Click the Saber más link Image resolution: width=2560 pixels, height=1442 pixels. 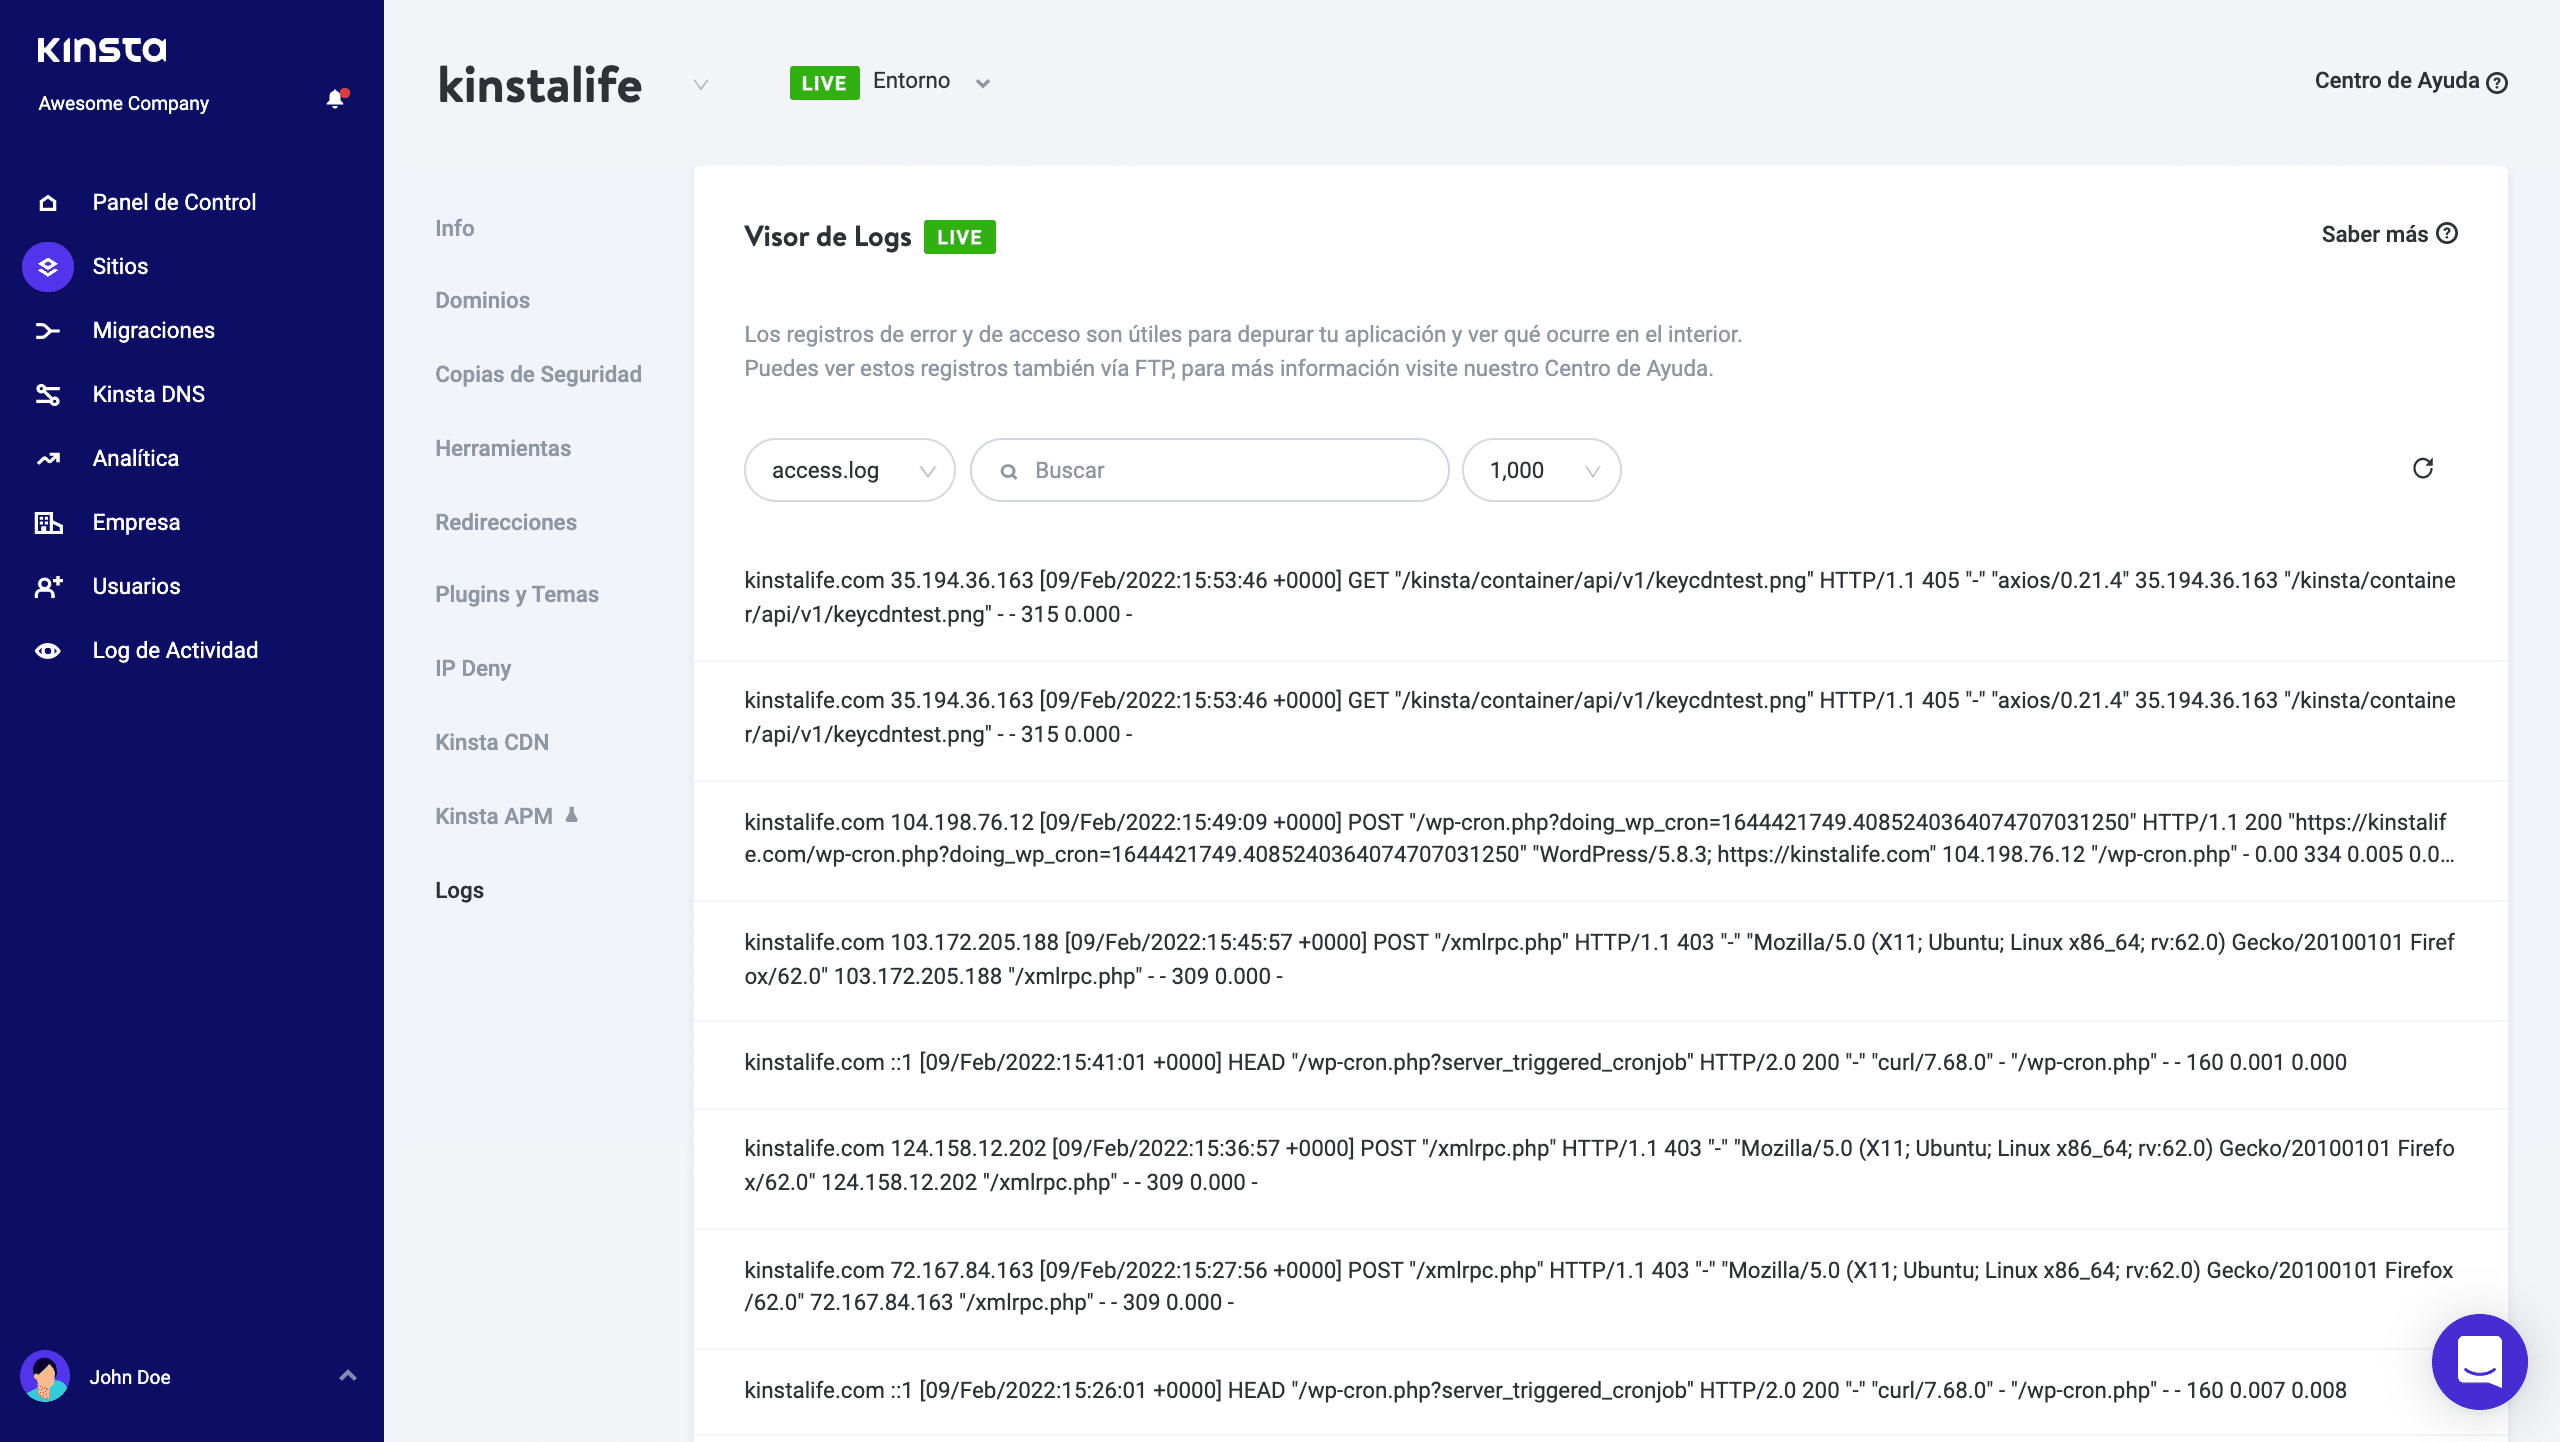point(2388,234)
